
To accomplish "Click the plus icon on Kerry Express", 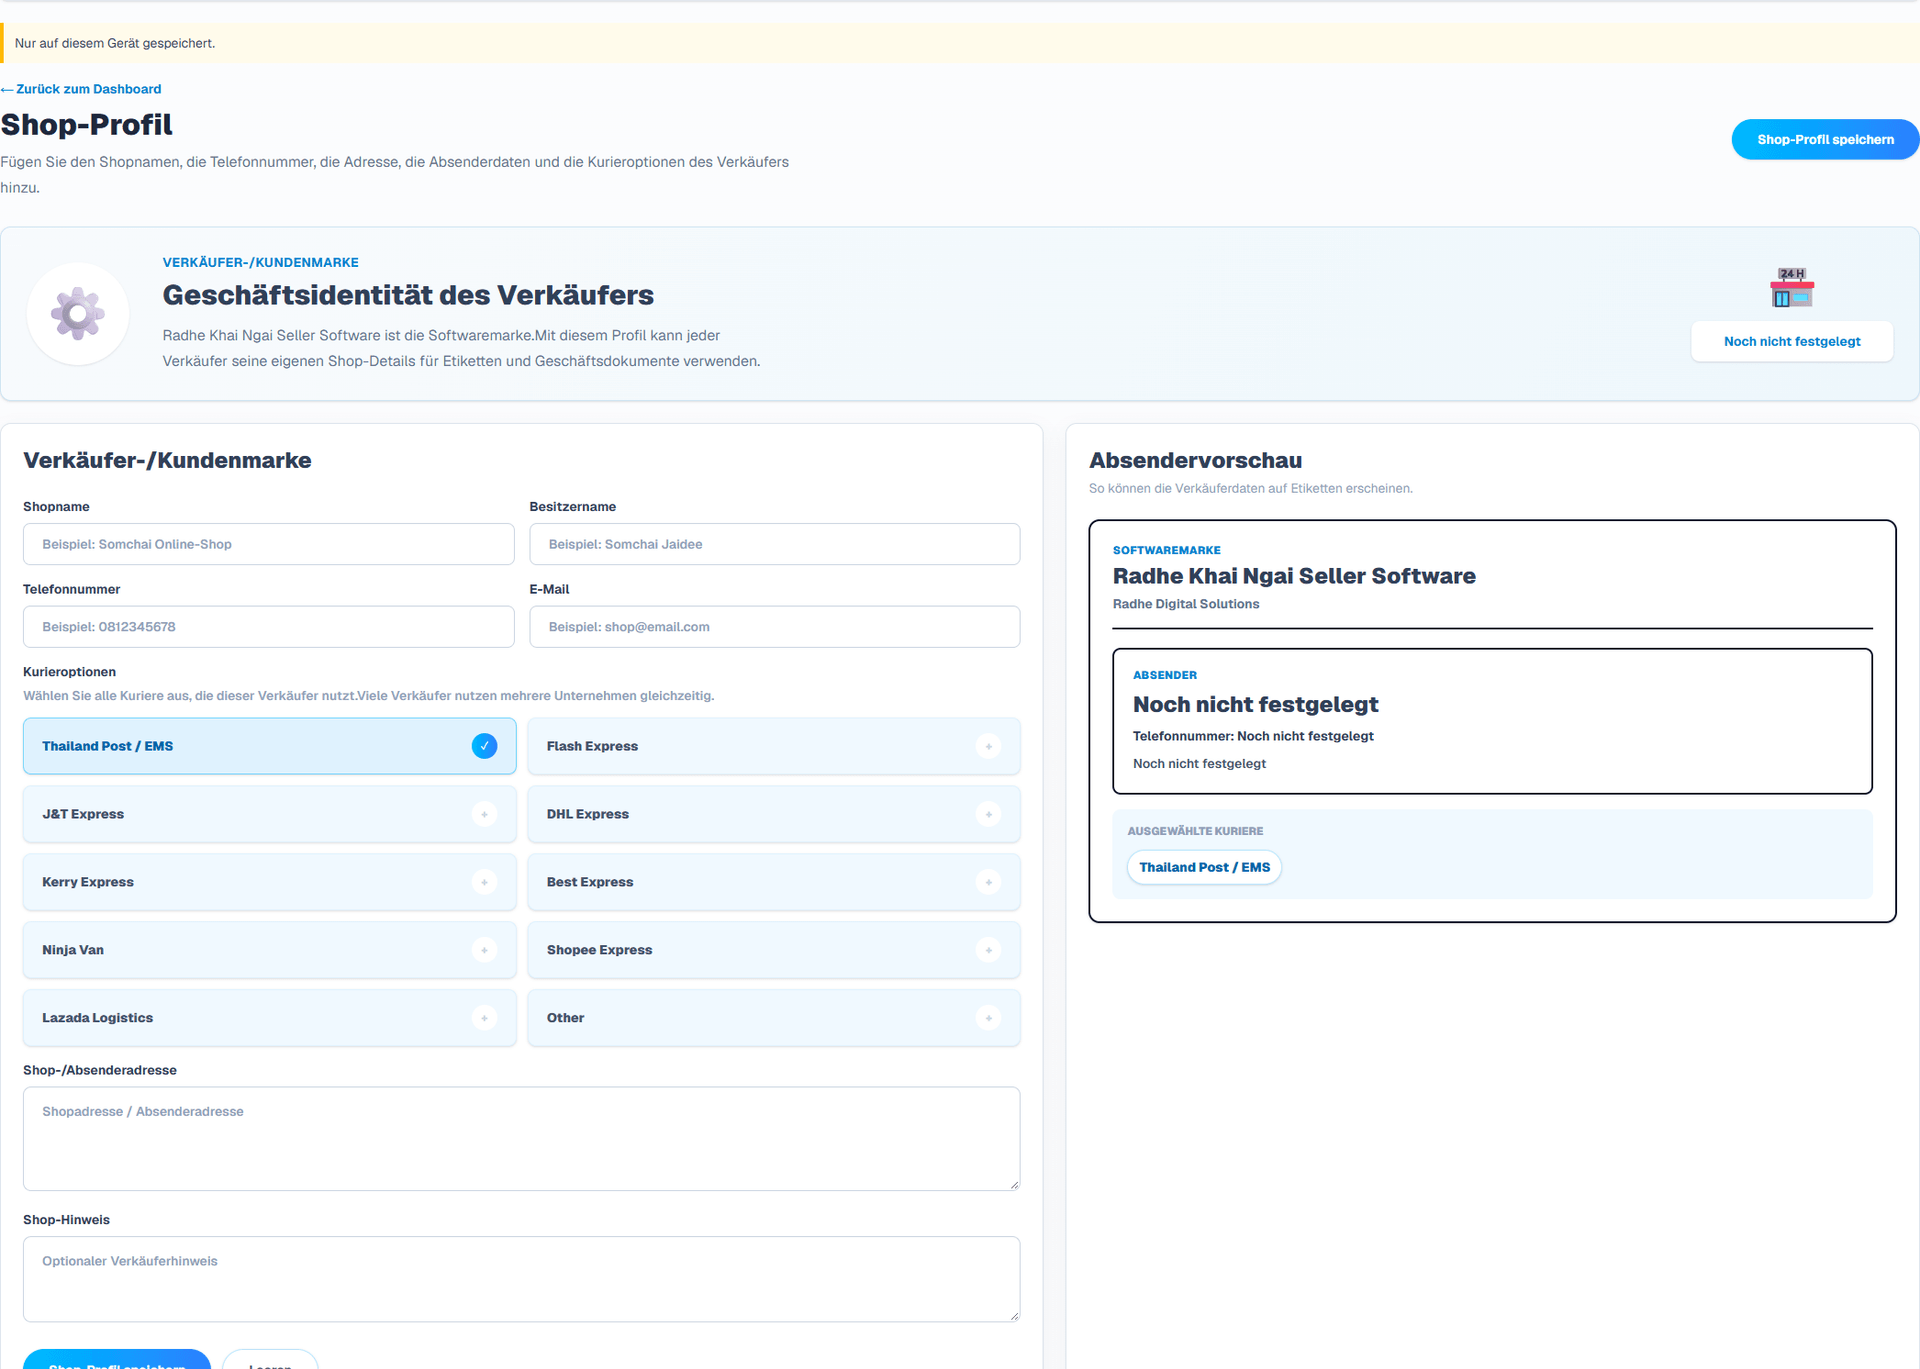I will coord(484,882).
